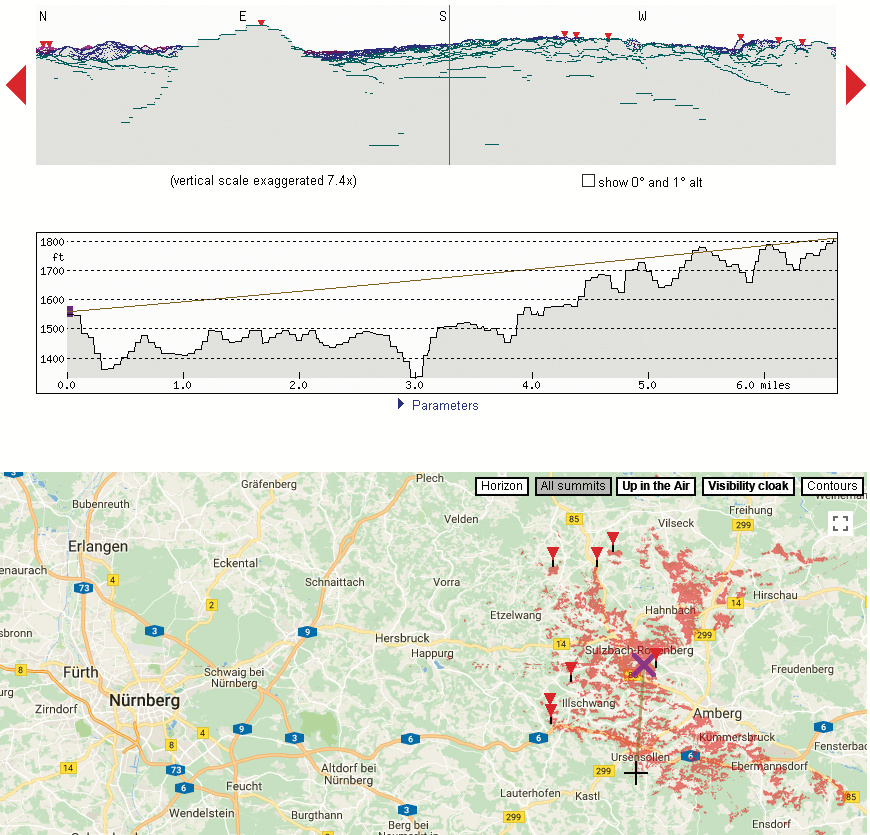Rotate panorama left with red arrow
Viewport: 870px width, 835px height.
[x=16, y=85]
